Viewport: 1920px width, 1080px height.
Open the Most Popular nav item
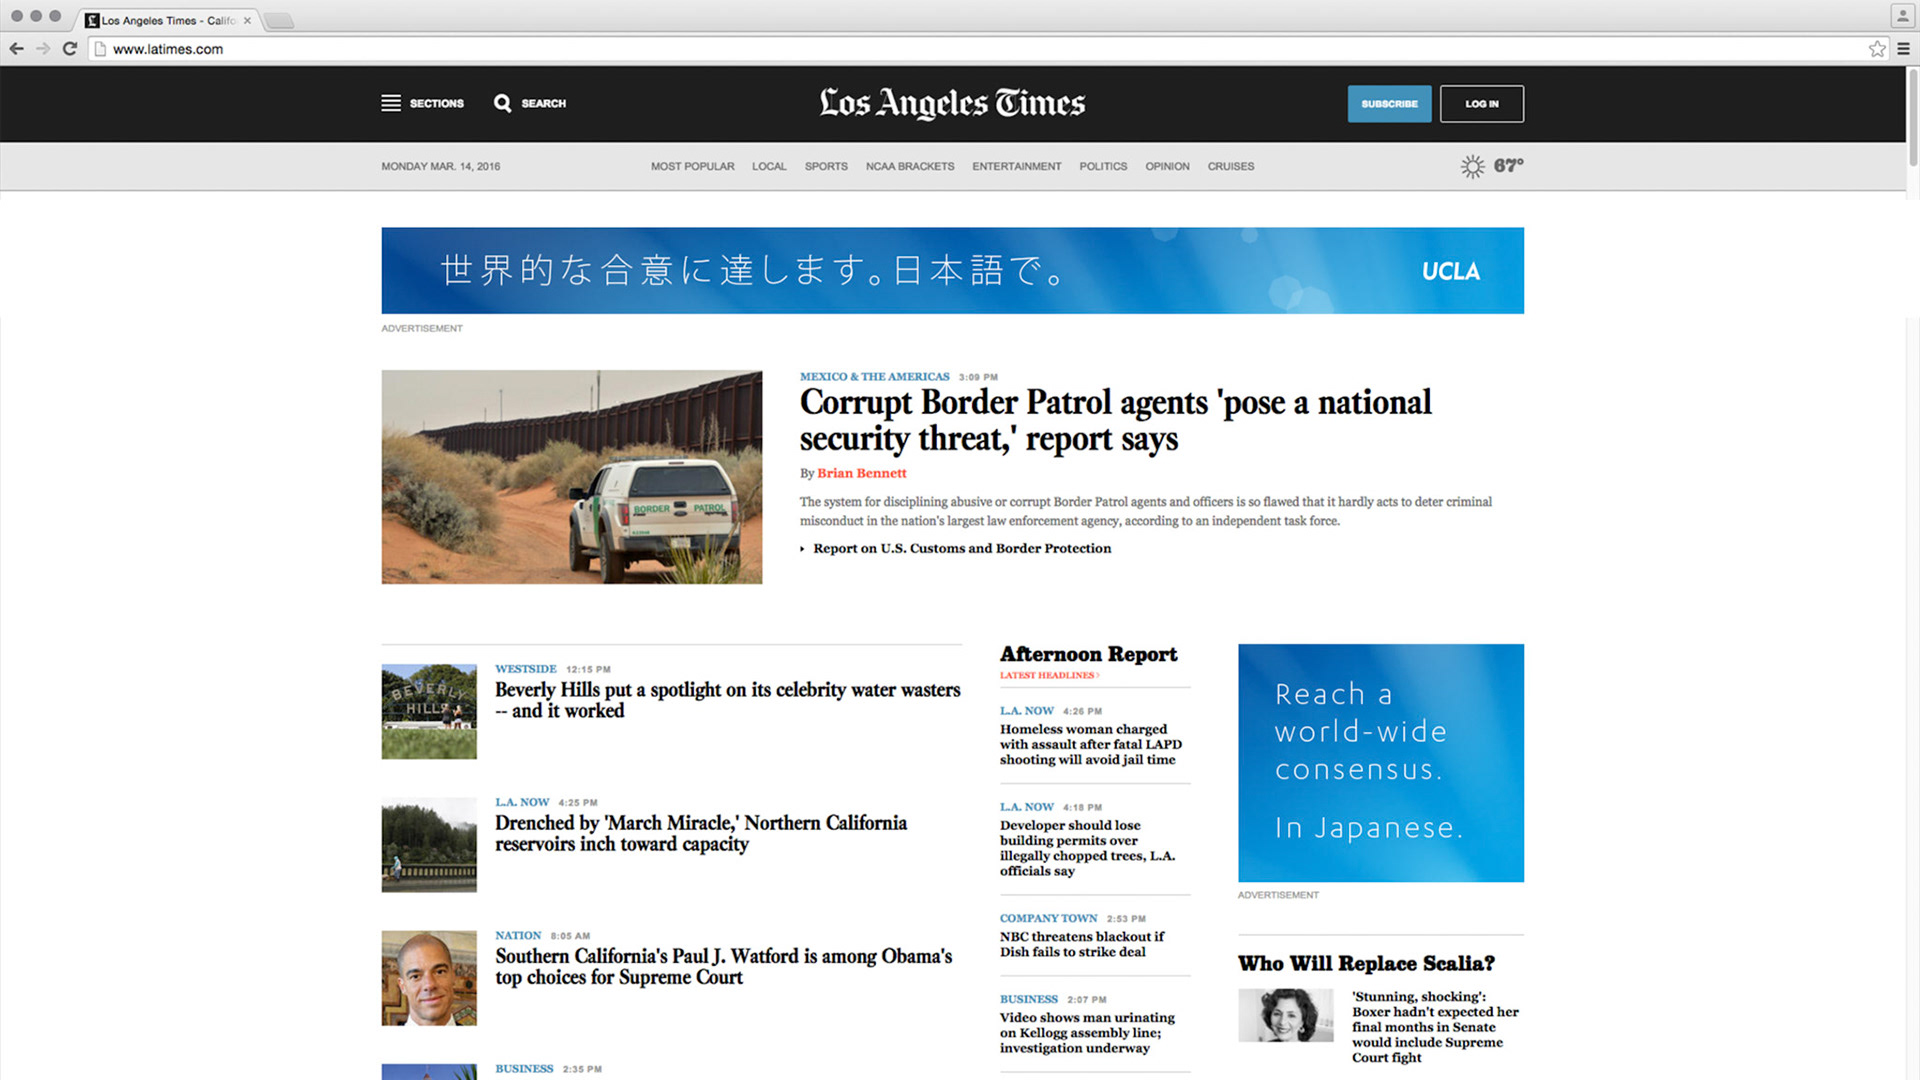pyautogui.click(x=692, y=166)
